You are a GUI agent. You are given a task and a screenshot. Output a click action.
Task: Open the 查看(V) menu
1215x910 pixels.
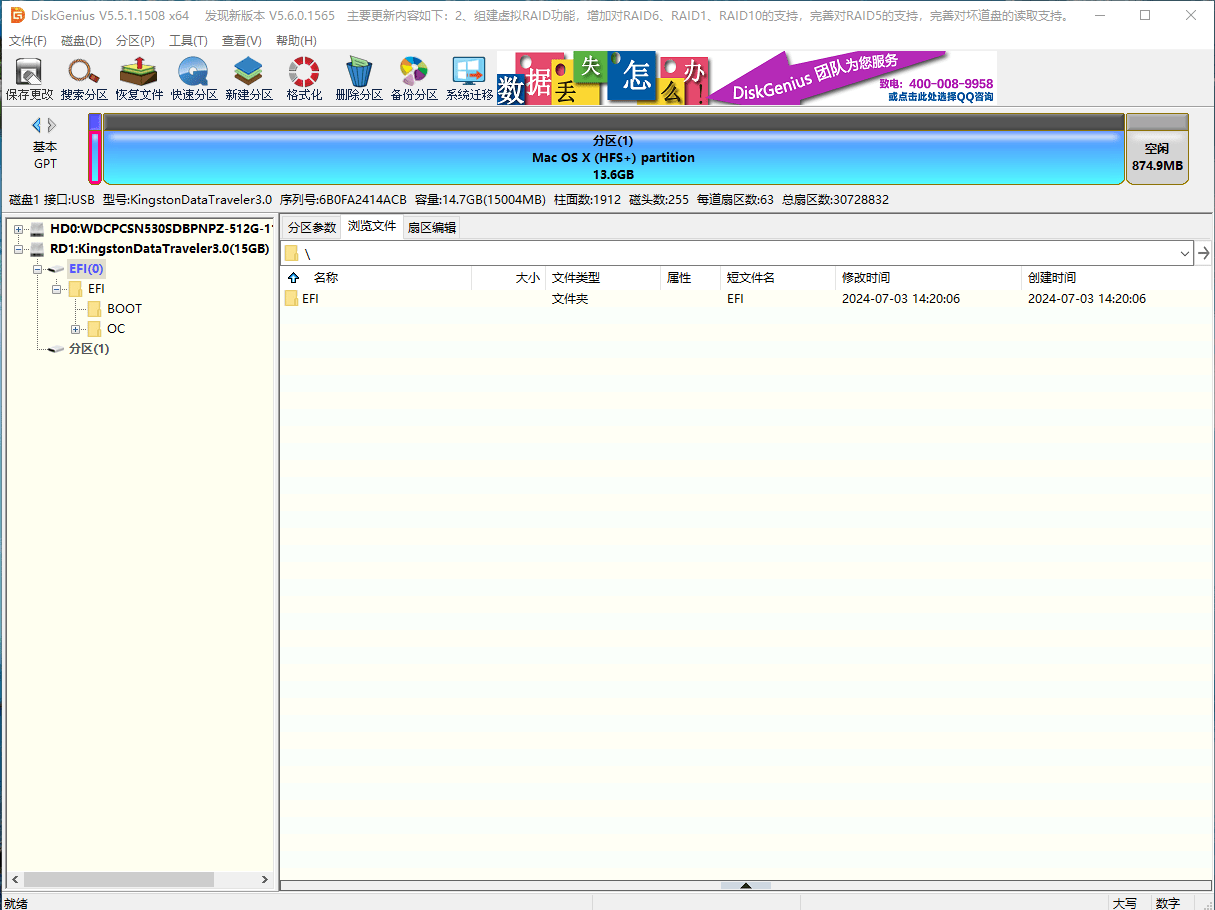click(241, 41)
